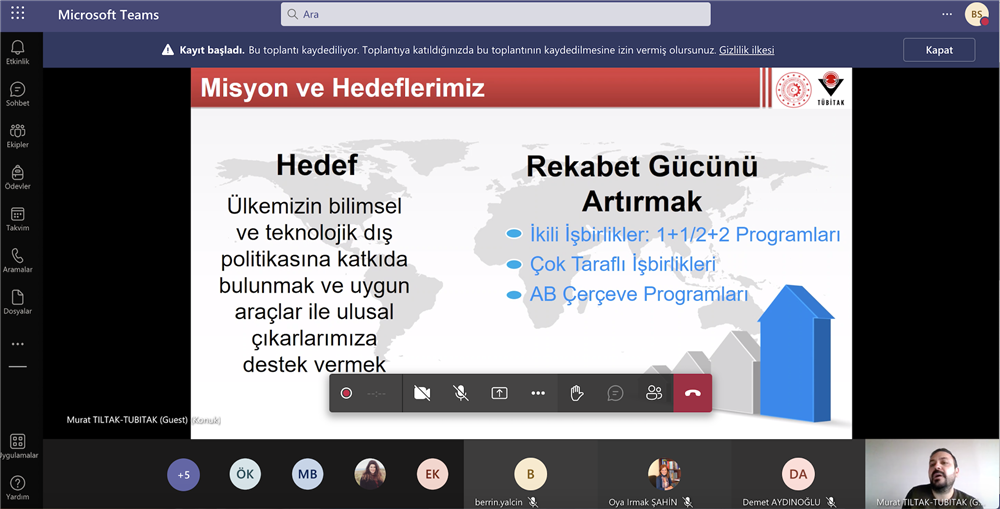Go to Ekipler teams section

pos(18,135)
